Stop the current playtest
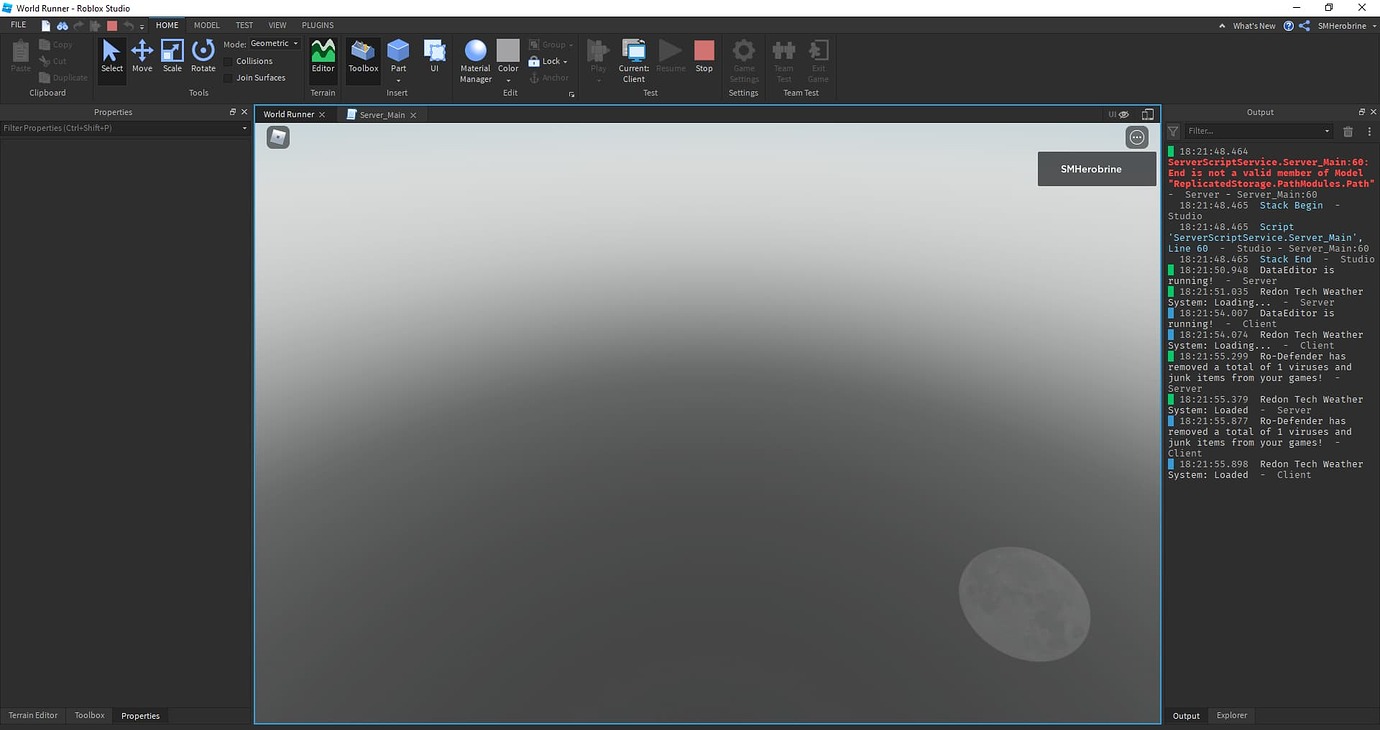1380x730 pixels. (x=704, y=57)
